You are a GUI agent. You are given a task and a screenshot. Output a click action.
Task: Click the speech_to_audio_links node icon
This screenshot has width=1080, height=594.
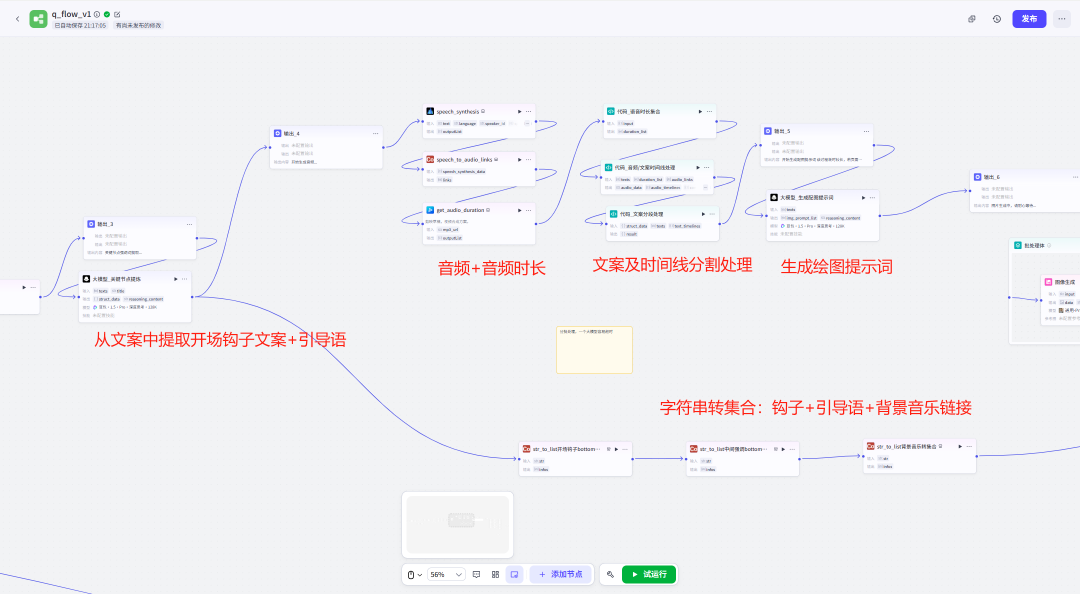[x=430, y=160]
